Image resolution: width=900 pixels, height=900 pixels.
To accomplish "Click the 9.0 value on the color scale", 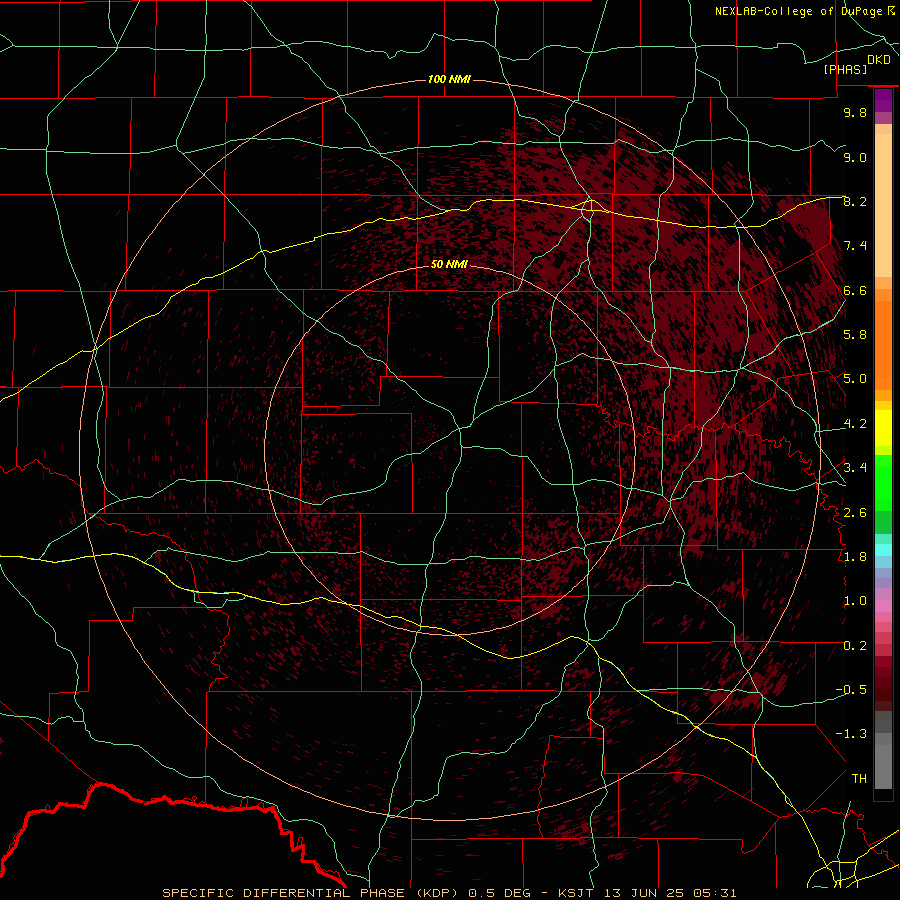I will 855,157.
